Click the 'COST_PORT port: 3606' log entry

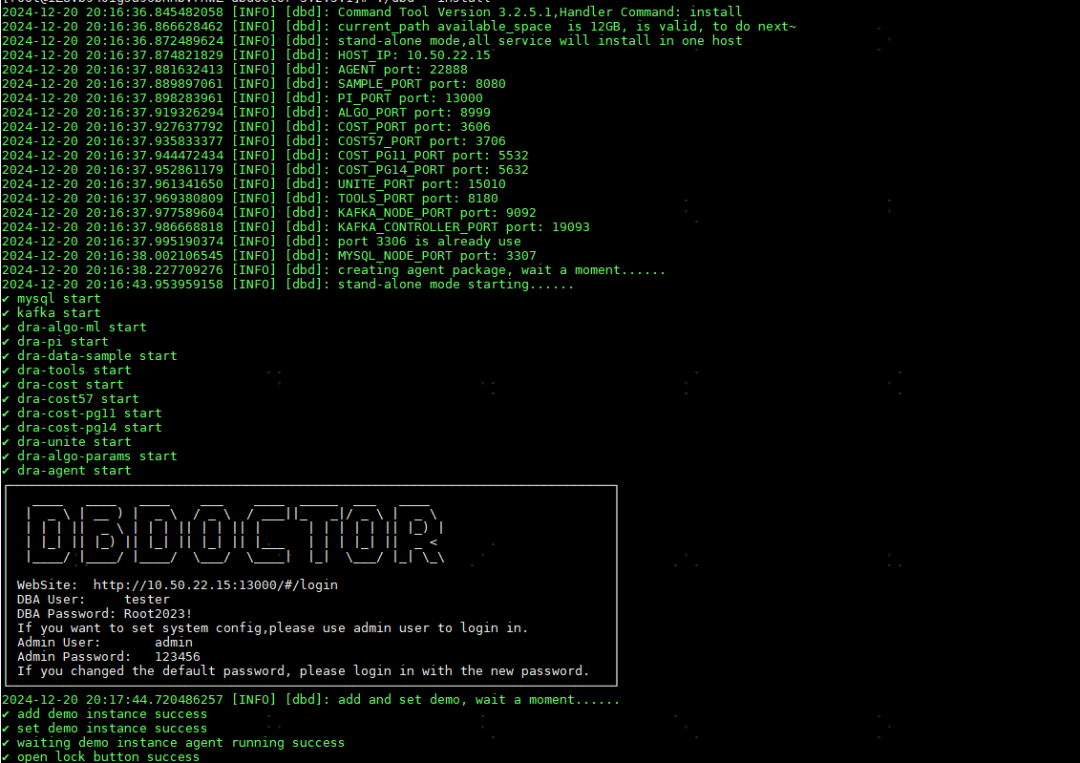point(246,127)
